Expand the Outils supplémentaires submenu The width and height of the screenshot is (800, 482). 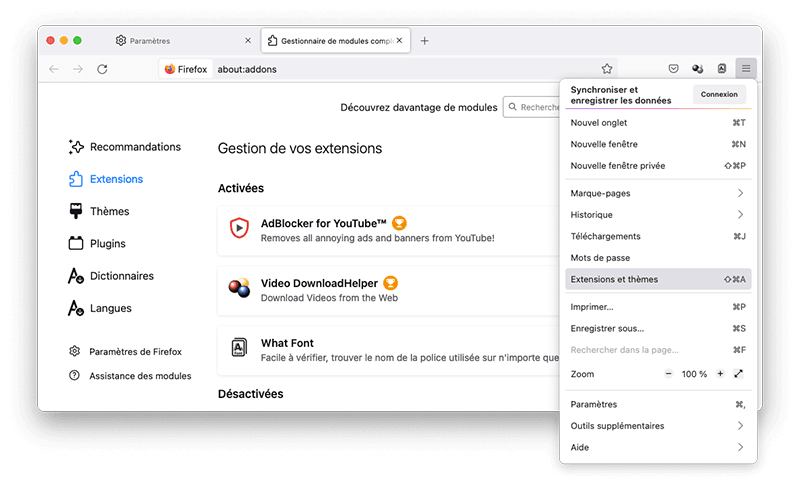[x=740, y=426]
